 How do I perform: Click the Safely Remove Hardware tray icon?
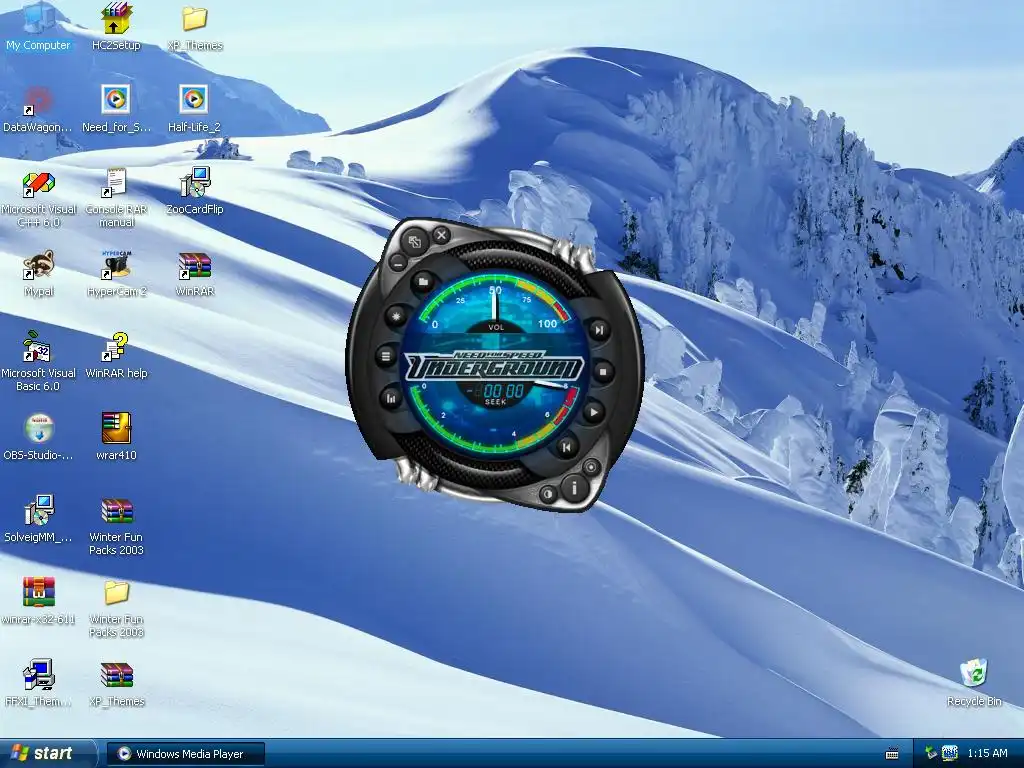[x=931, y=753]
